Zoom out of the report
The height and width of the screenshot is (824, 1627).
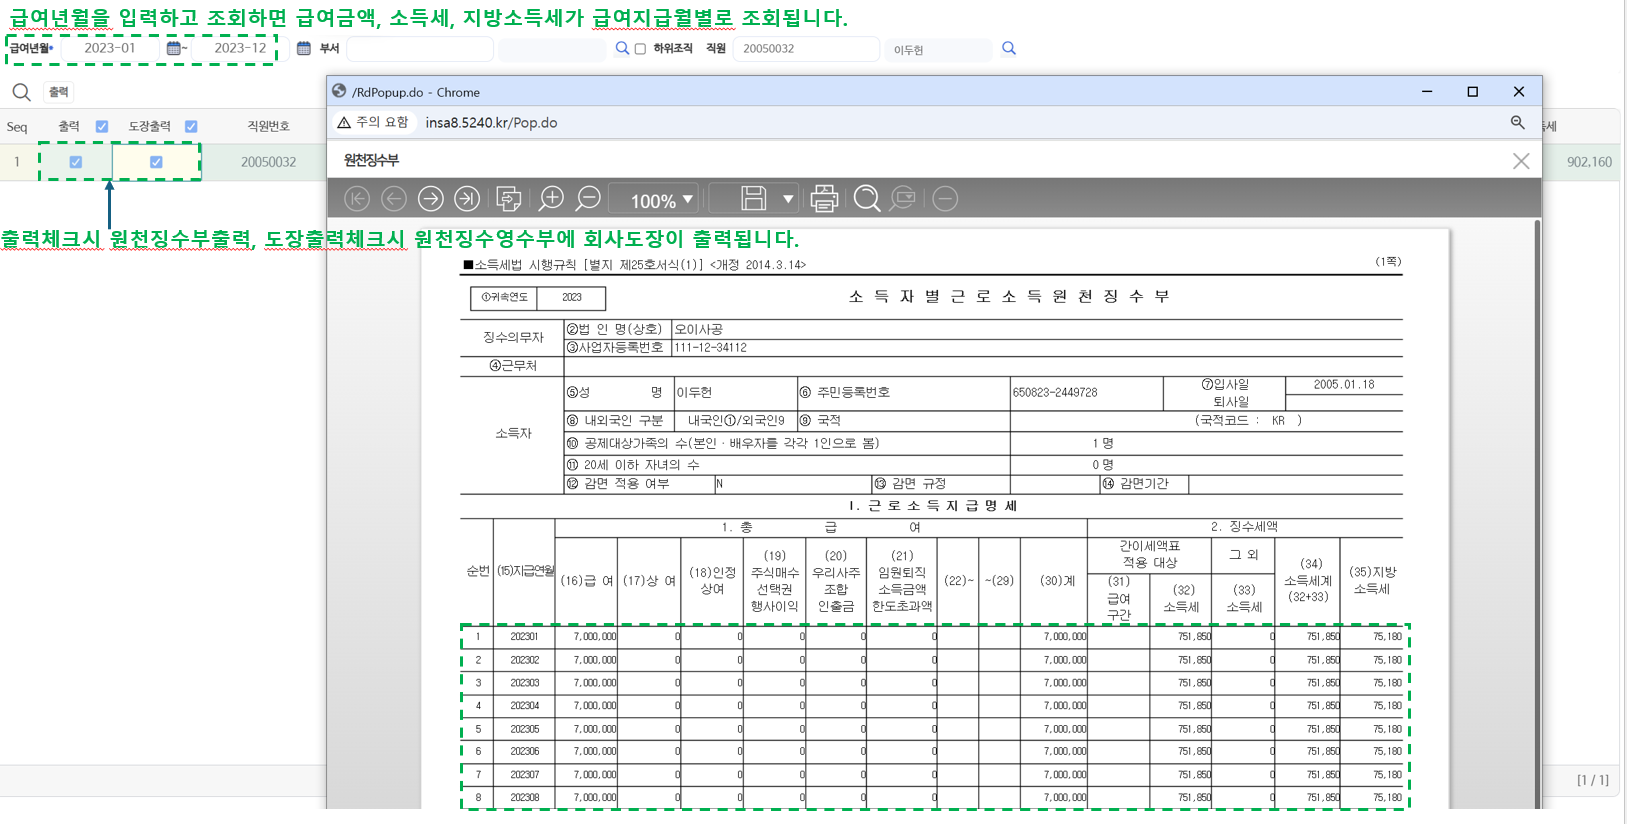point(589,199)
